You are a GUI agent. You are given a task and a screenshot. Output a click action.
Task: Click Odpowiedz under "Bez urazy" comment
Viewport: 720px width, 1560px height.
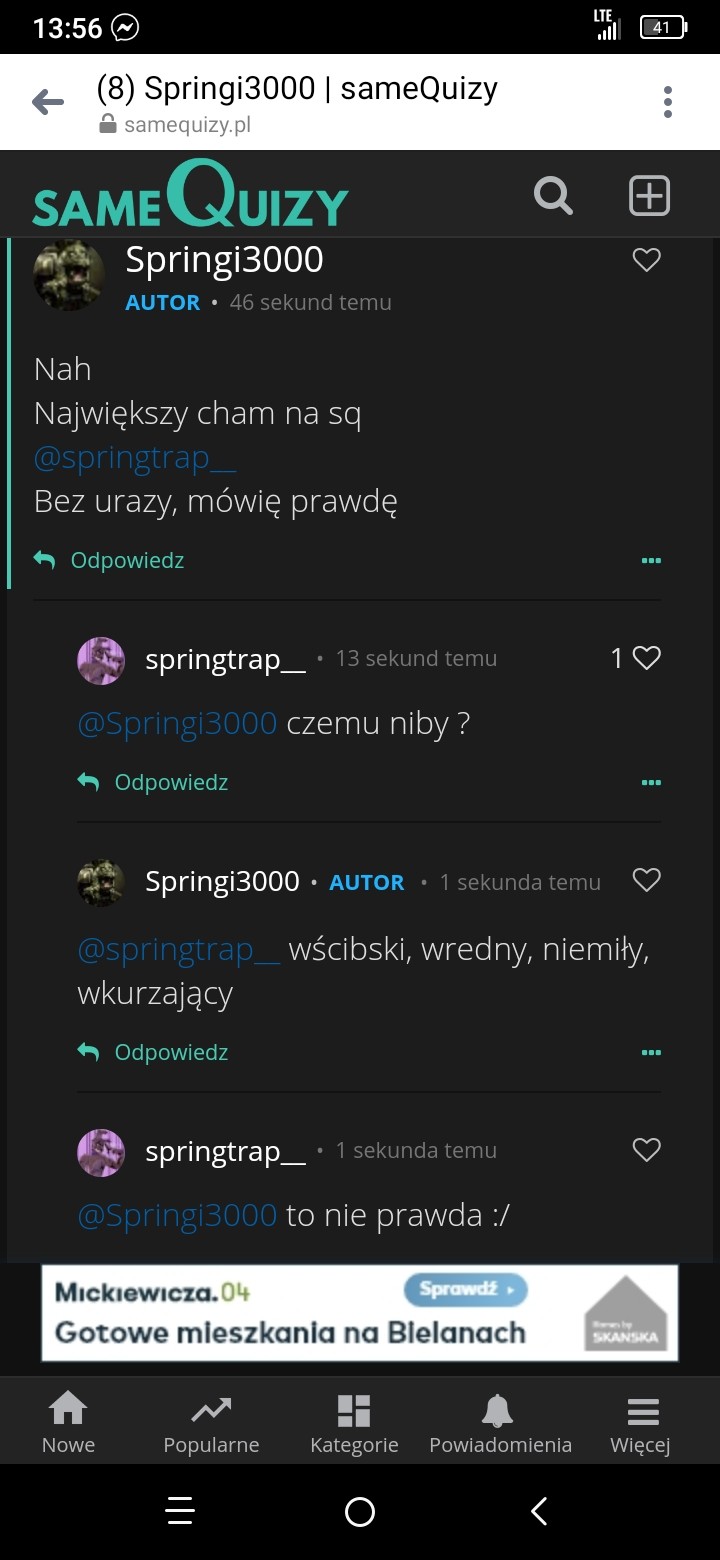tap(127, 561)
